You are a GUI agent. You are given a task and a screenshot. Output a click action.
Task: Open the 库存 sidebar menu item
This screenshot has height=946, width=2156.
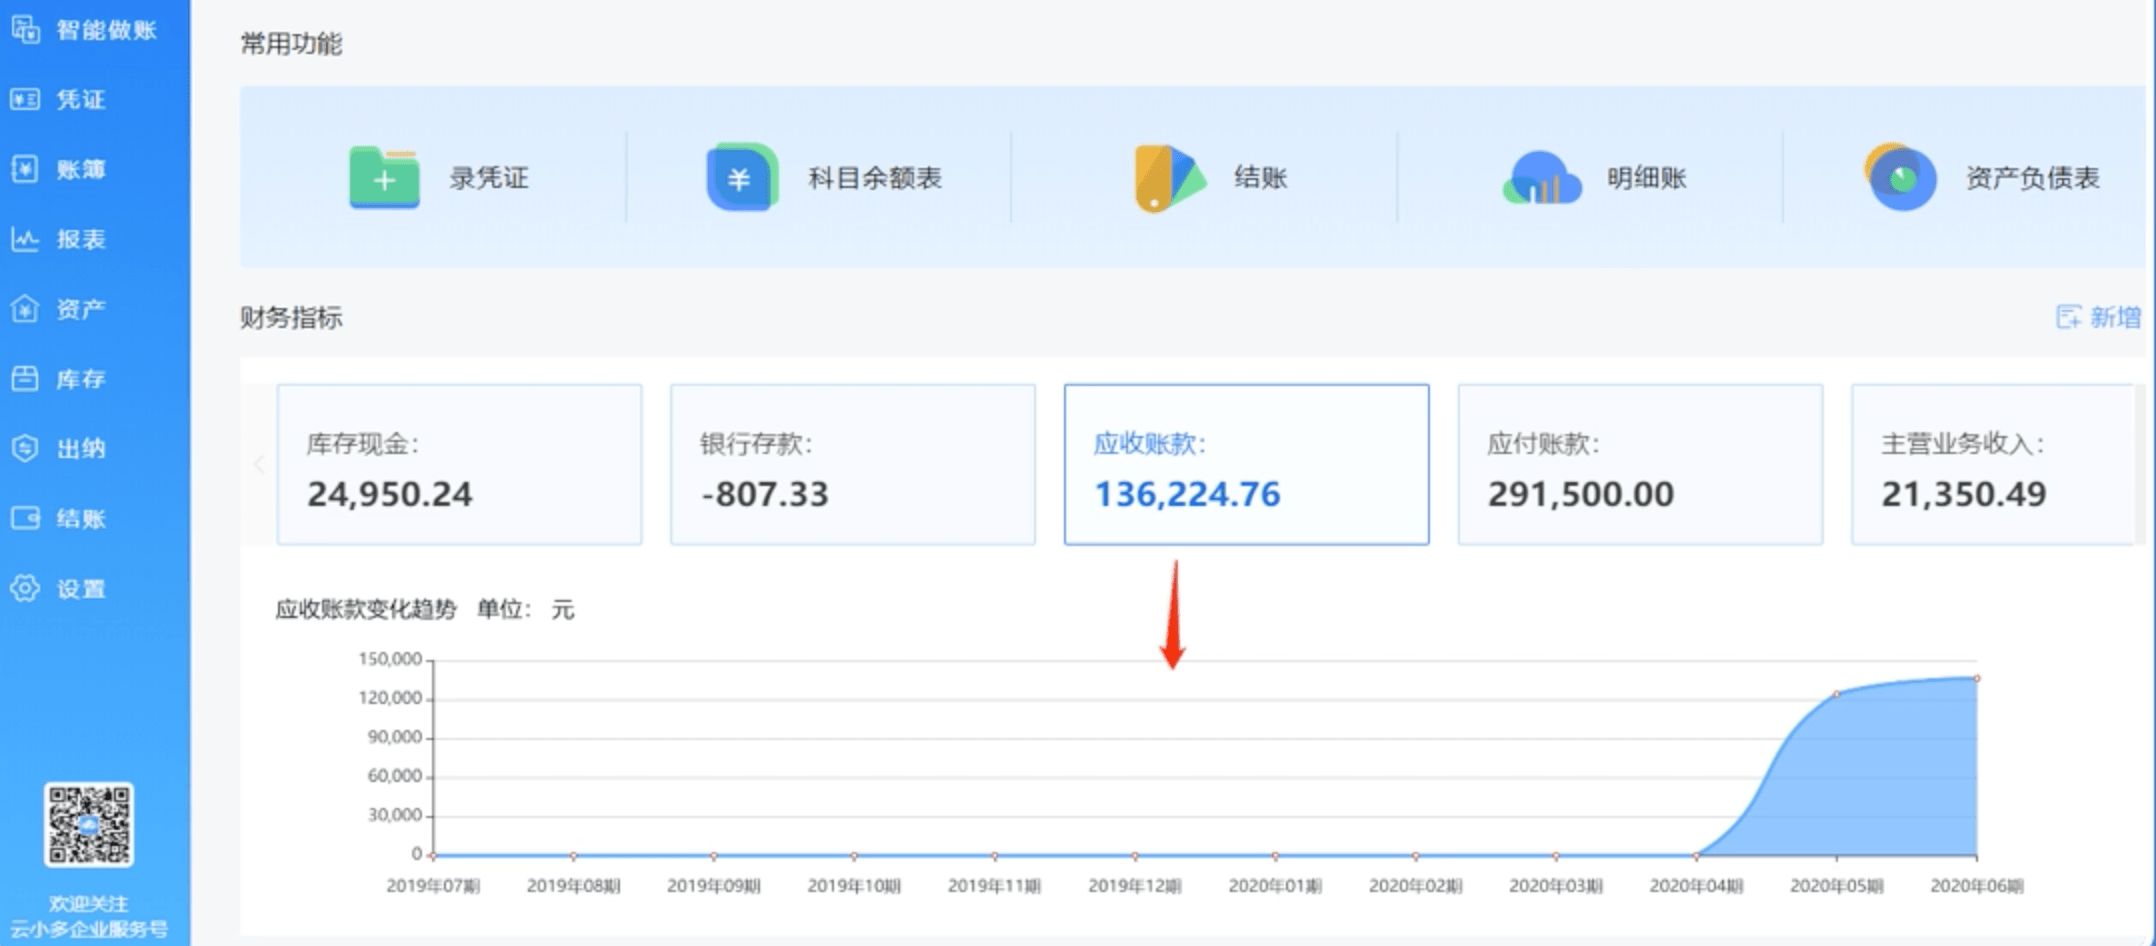(80, 379)
